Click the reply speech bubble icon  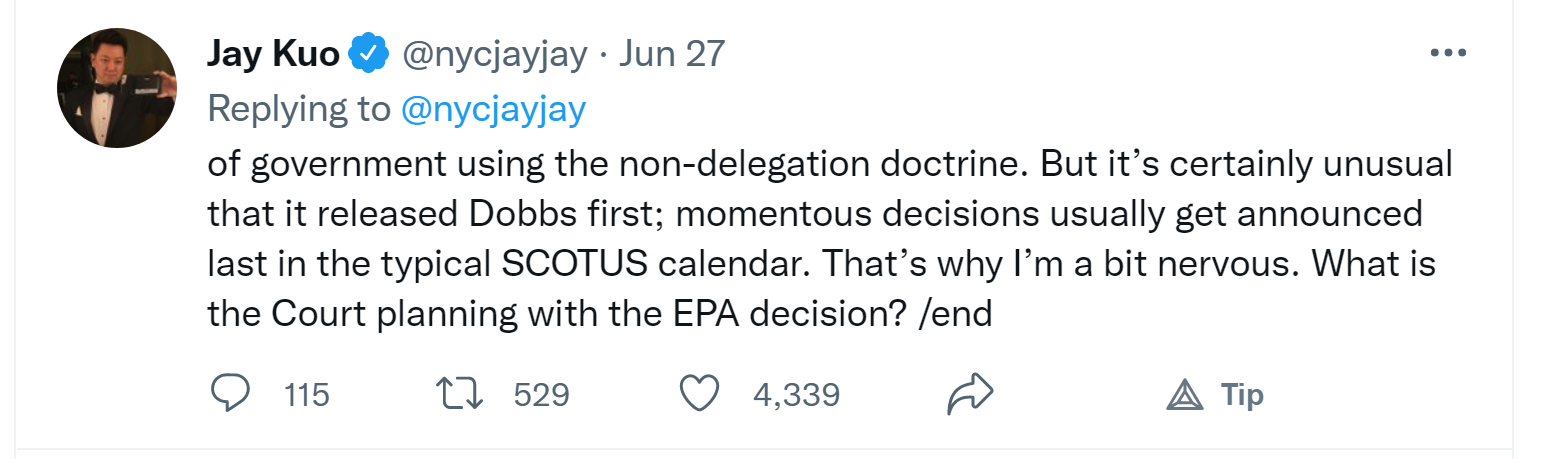tap(230, 395)
